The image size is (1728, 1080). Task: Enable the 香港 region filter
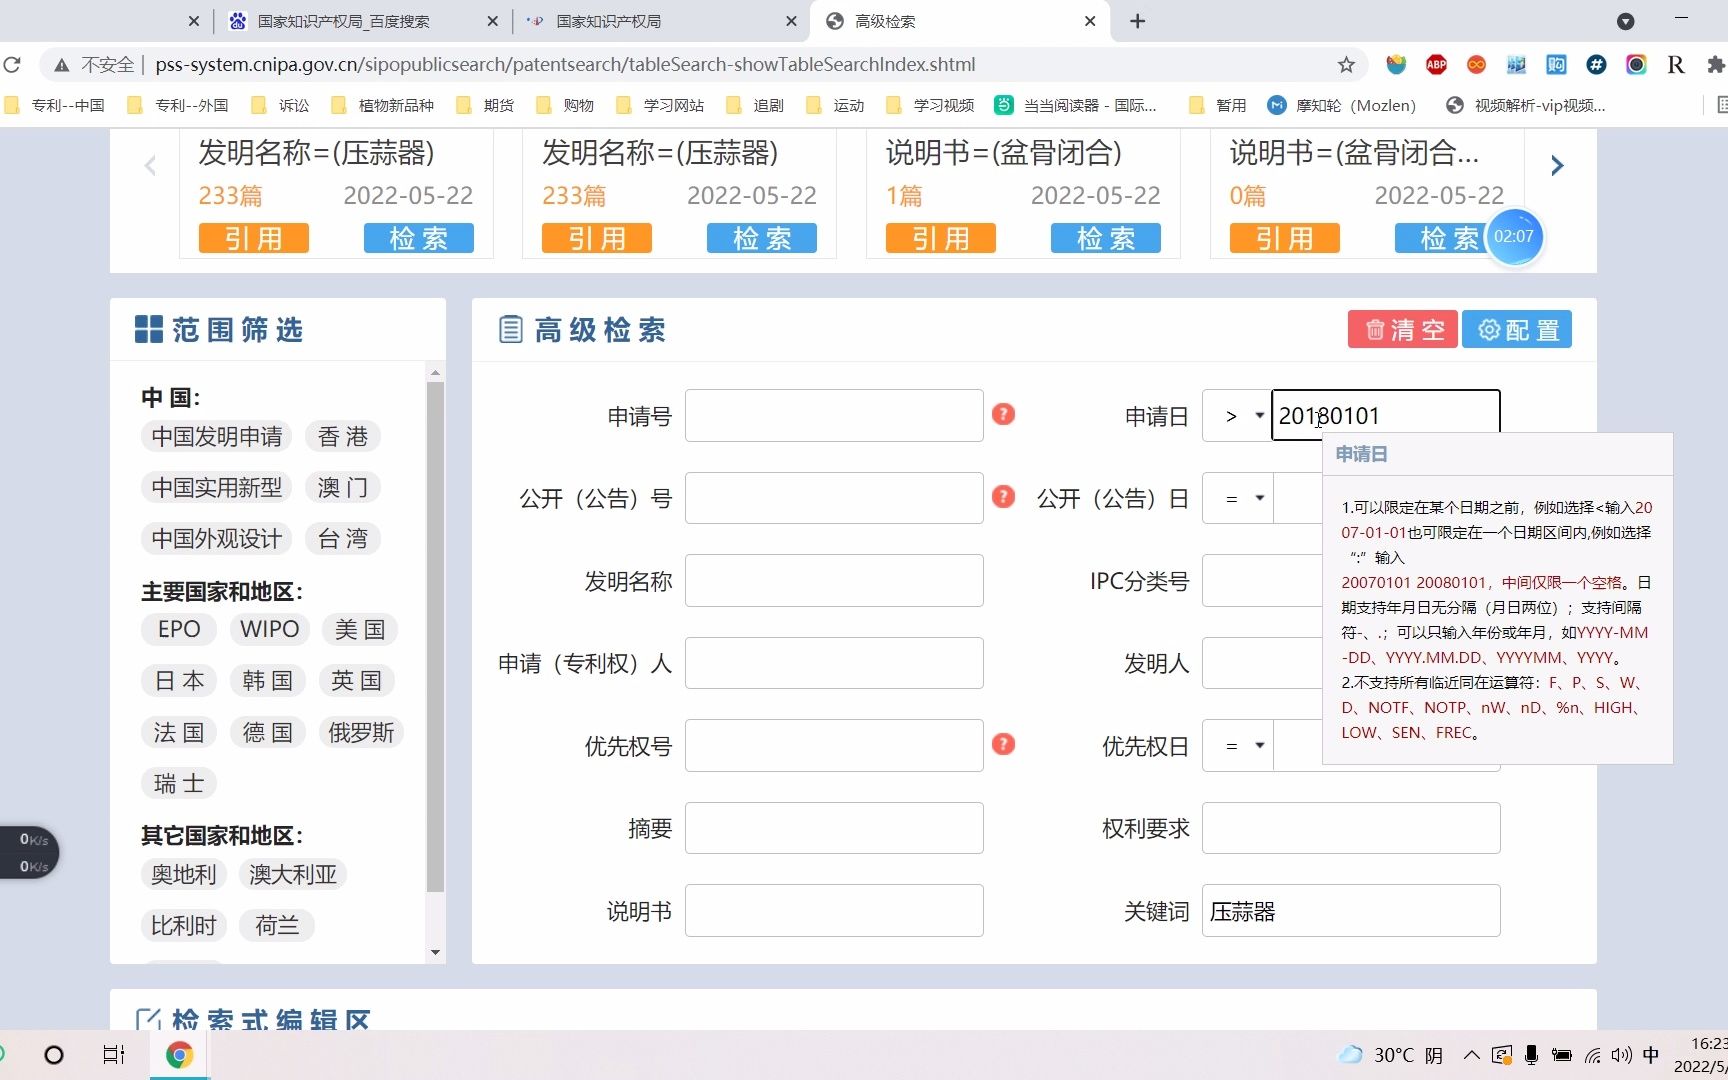342,436
